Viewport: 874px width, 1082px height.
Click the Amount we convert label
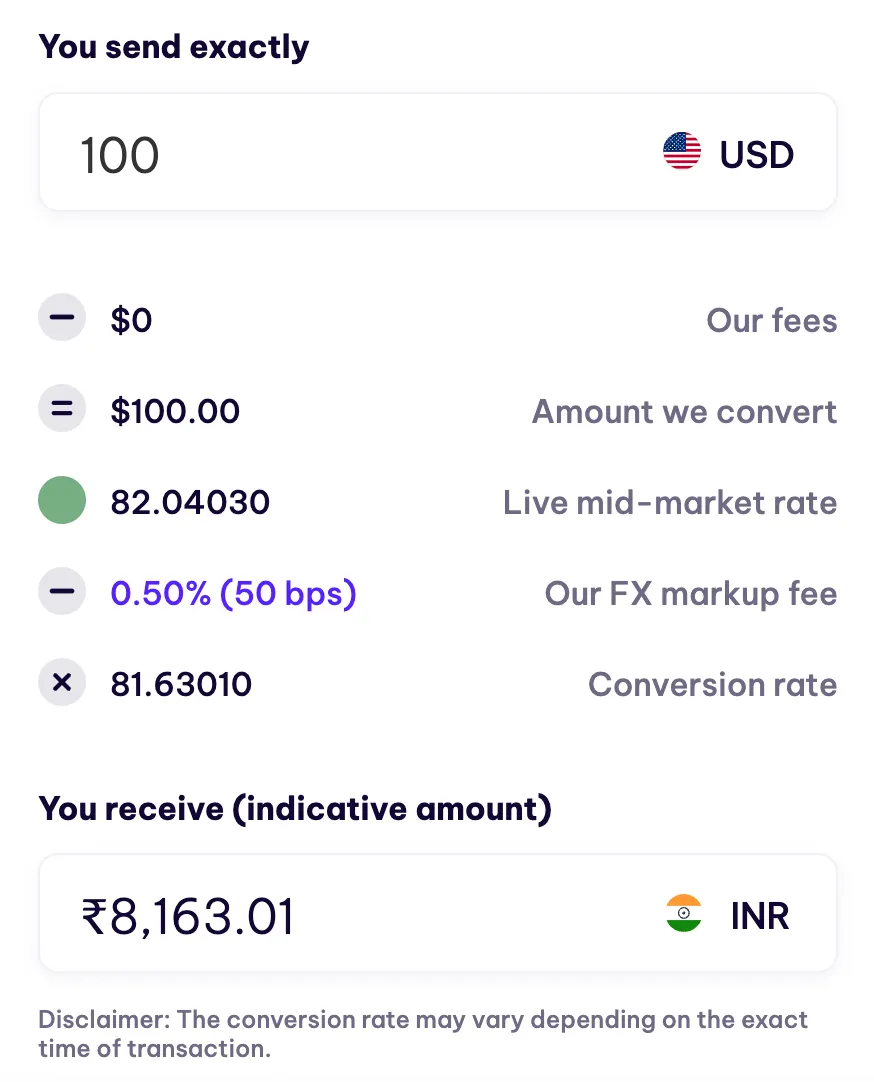[x=684, y=412]
